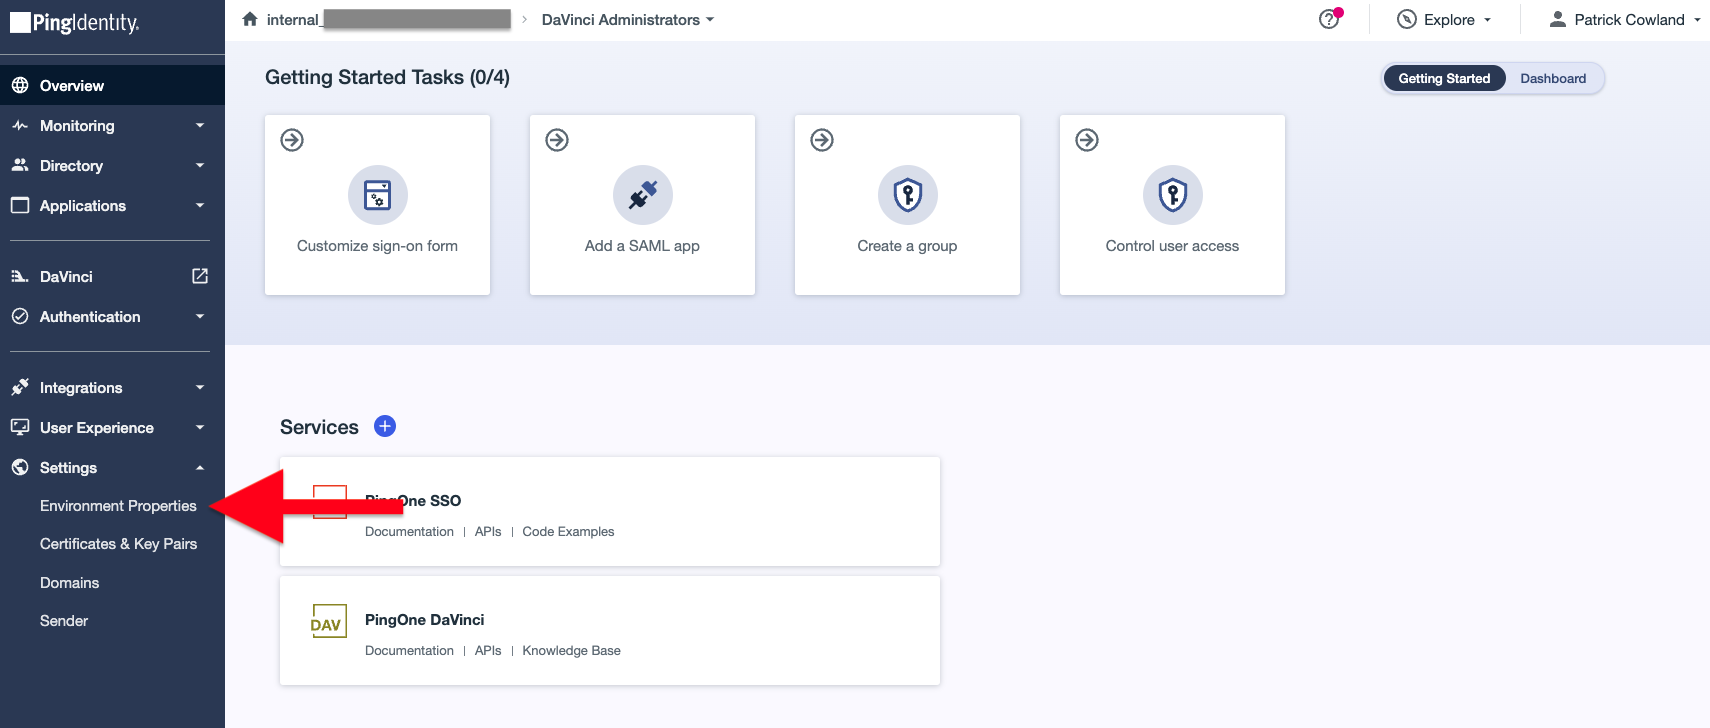This screenshot has width=1710, height=728.
Task: Click the PingOne DaVinci DAV logo
Action: click(329, 621)
